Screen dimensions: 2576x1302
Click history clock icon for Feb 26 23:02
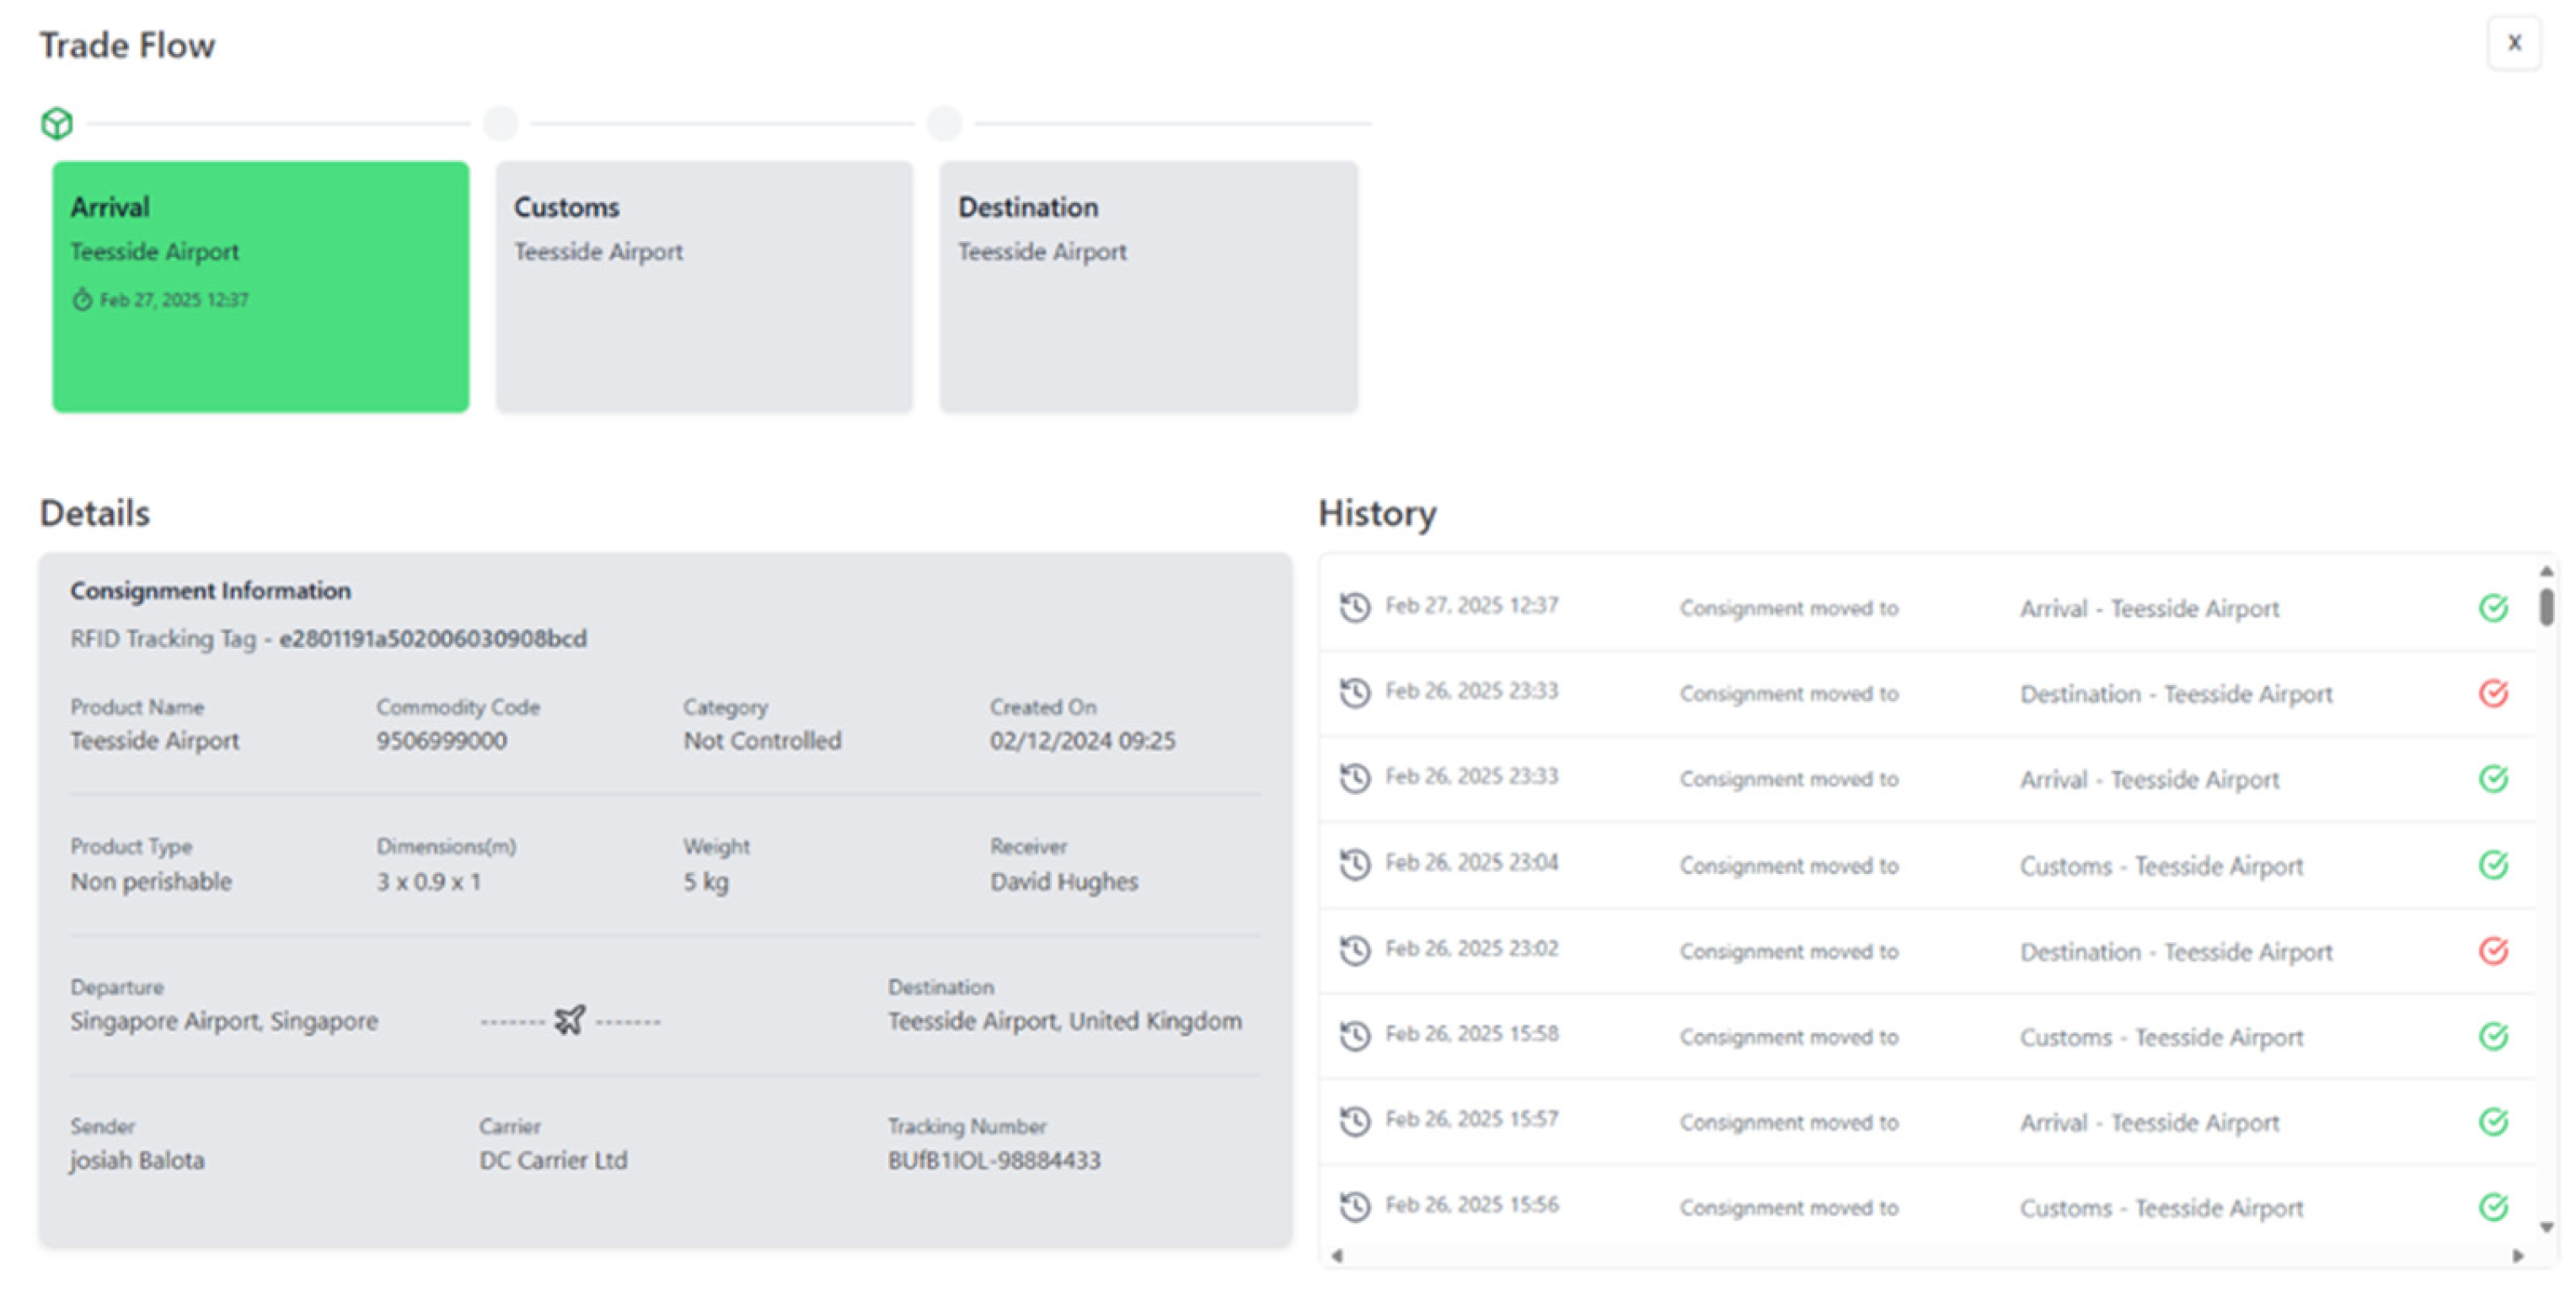point(1355,950)
